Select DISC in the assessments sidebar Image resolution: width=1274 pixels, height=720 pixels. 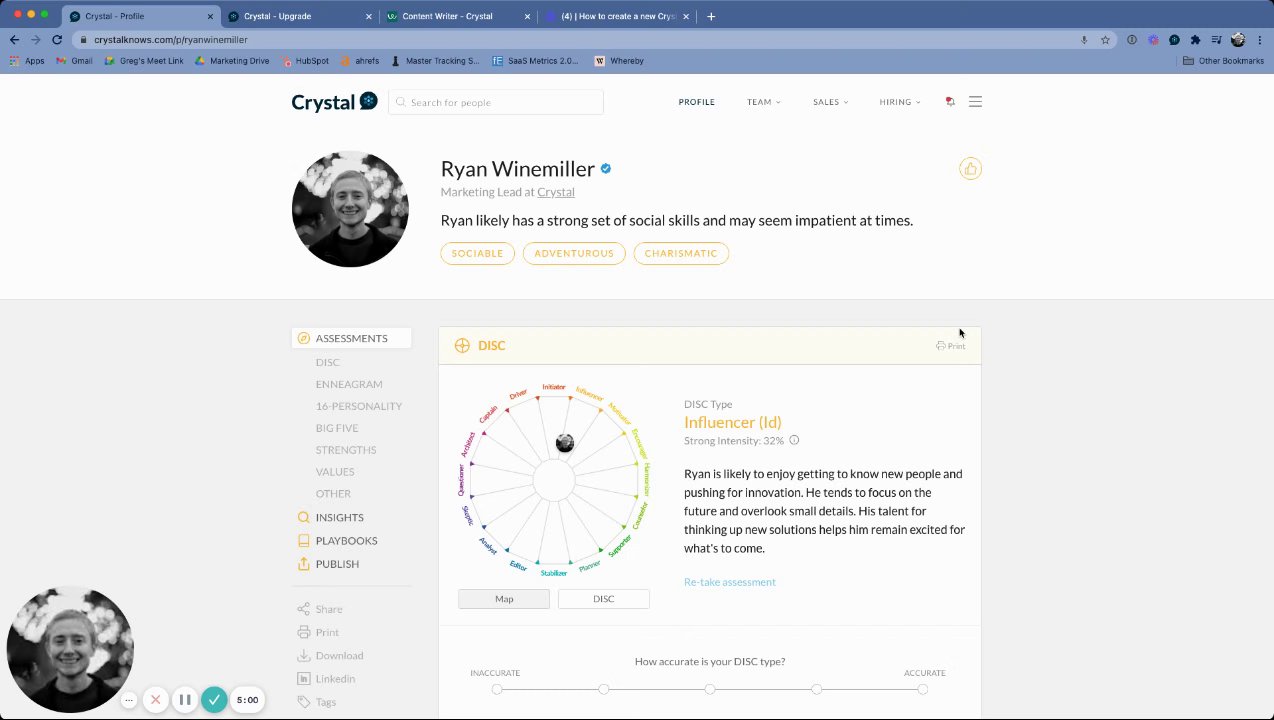328,362
